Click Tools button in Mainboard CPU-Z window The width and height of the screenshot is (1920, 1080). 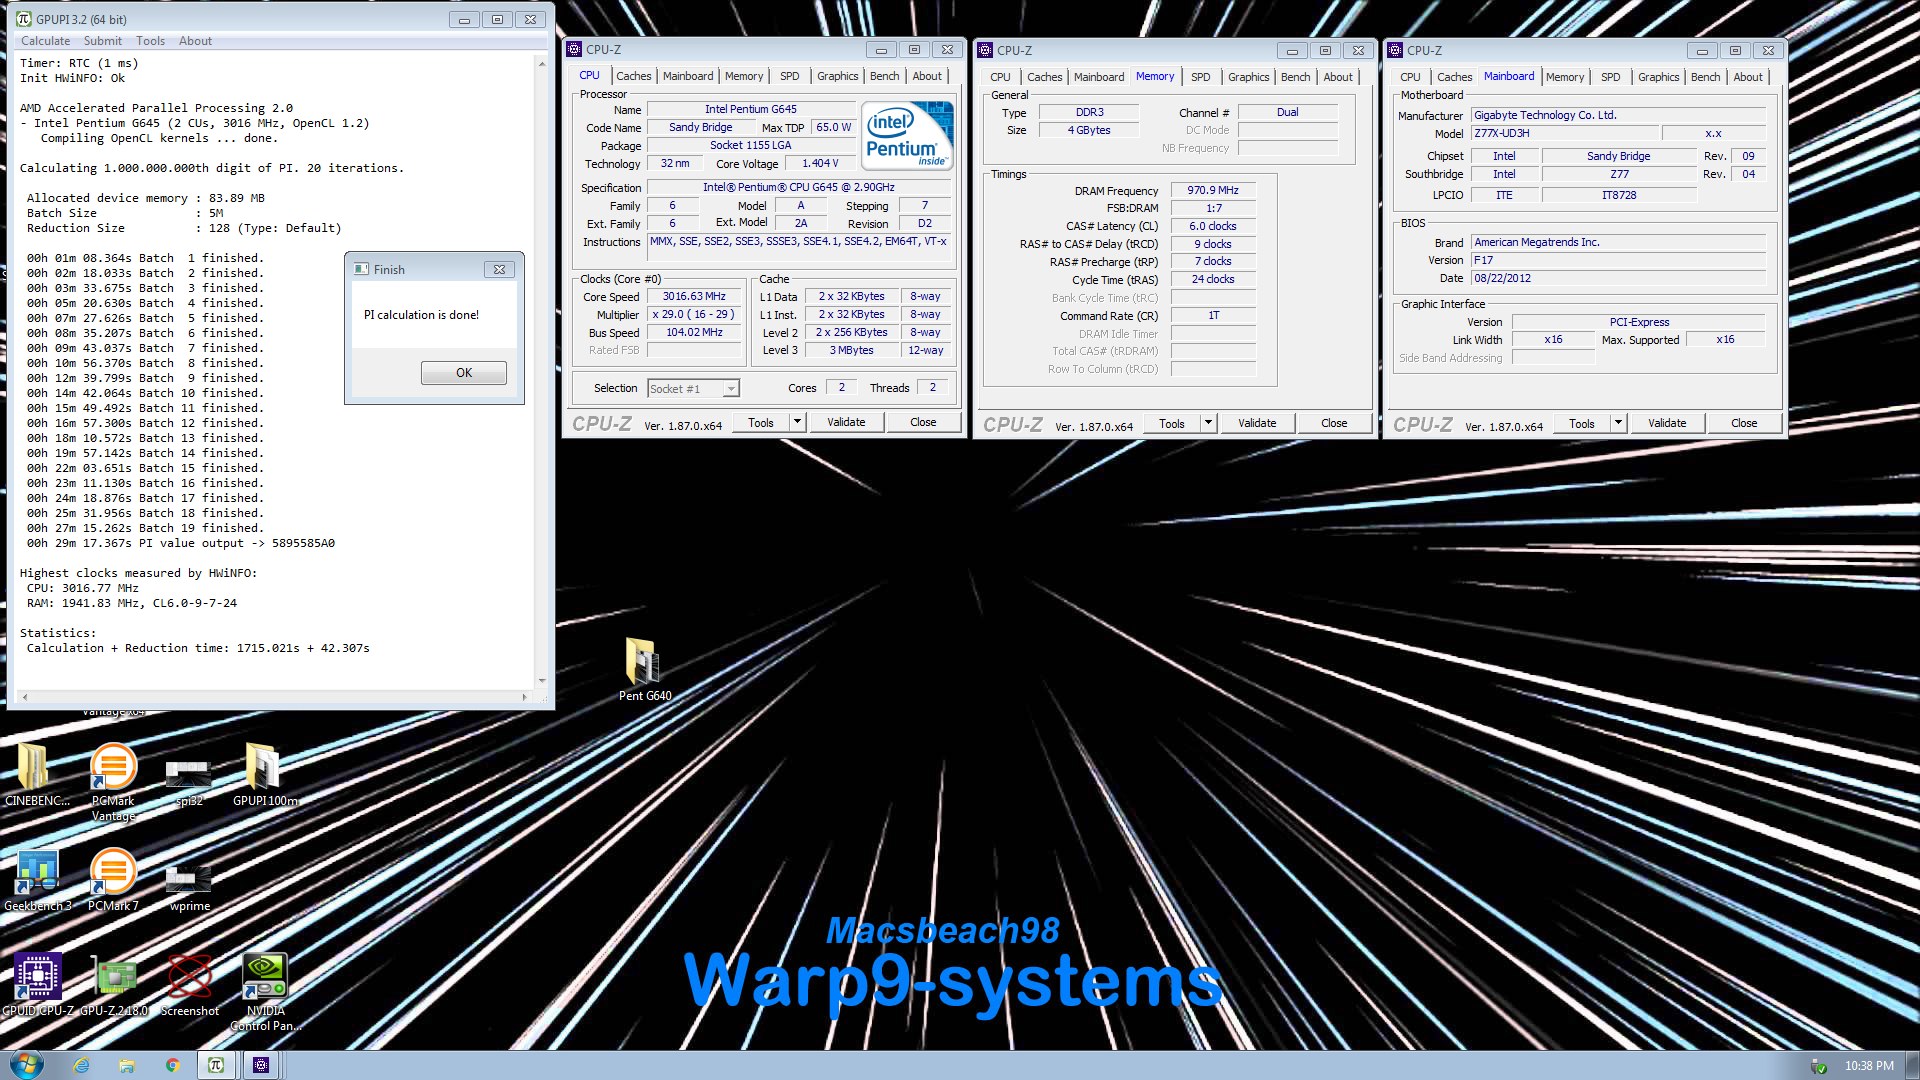click(1581, 423)
